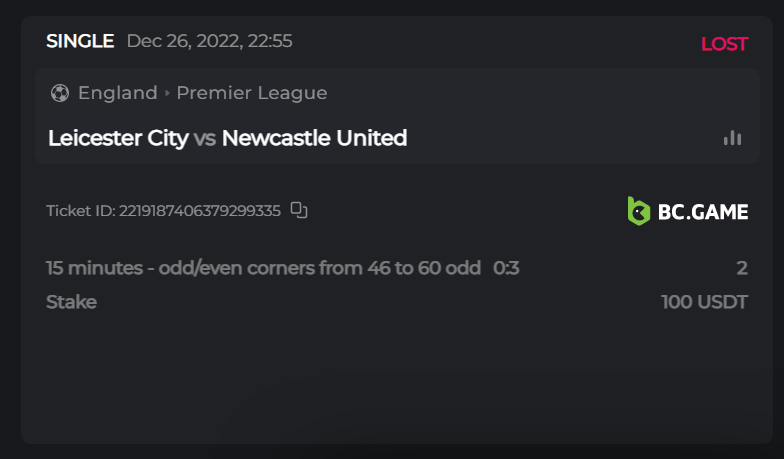Click the 0:3 score text

[x=506, y=268]
